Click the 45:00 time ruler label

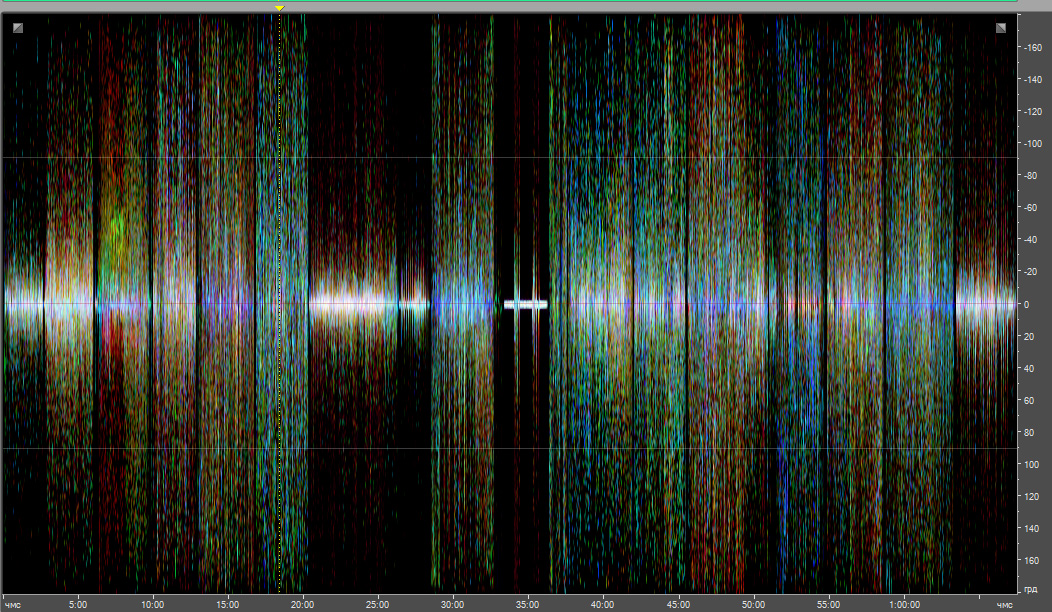[x=678, y=604]
